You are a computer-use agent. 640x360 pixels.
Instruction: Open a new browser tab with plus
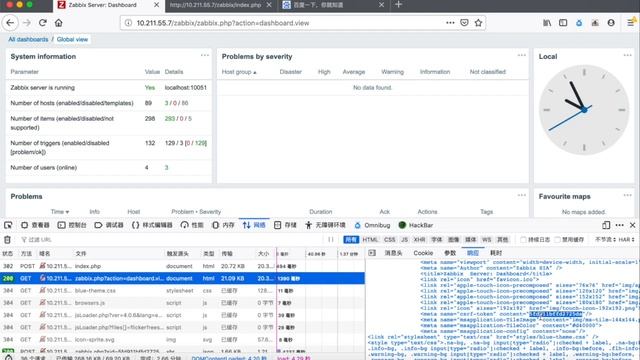click(x=399, y=5)
